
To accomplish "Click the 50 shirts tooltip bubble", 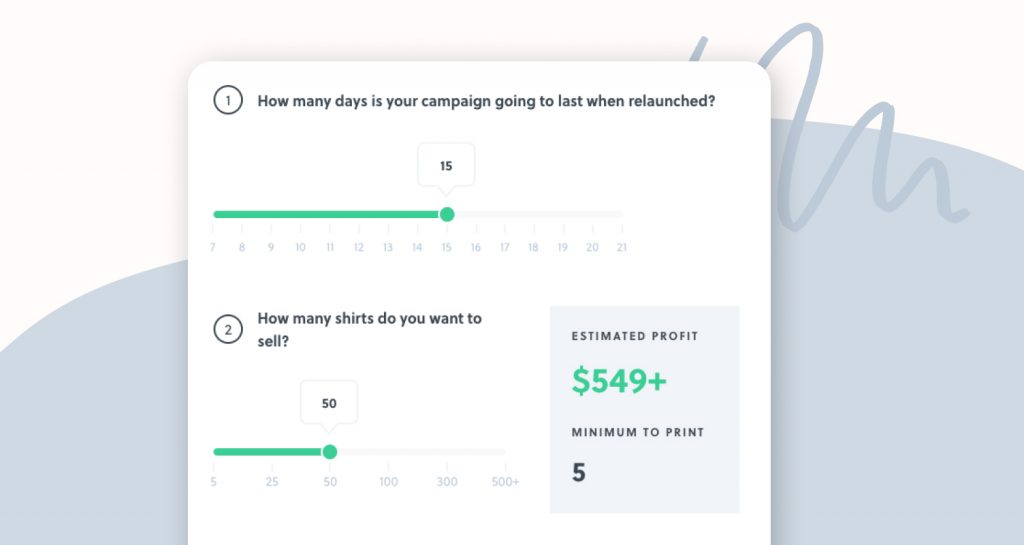I will [329, 403].
